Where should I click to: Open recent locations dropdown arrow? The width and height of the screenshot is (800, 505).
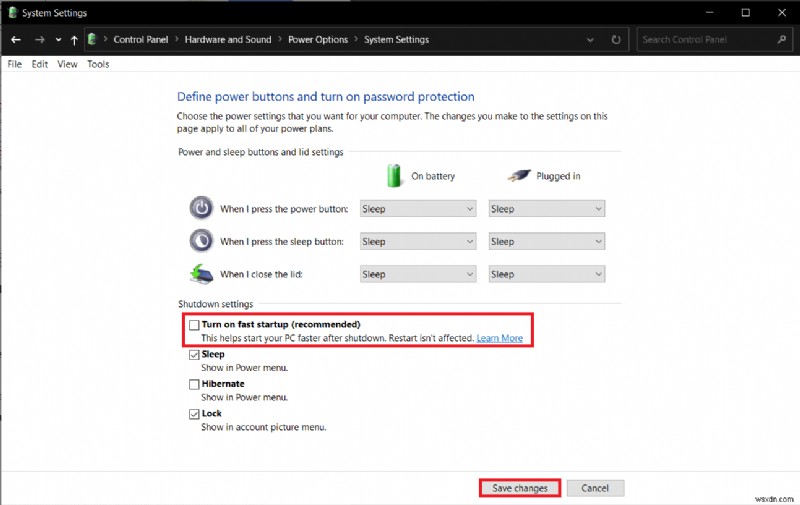tap(58, 40)
